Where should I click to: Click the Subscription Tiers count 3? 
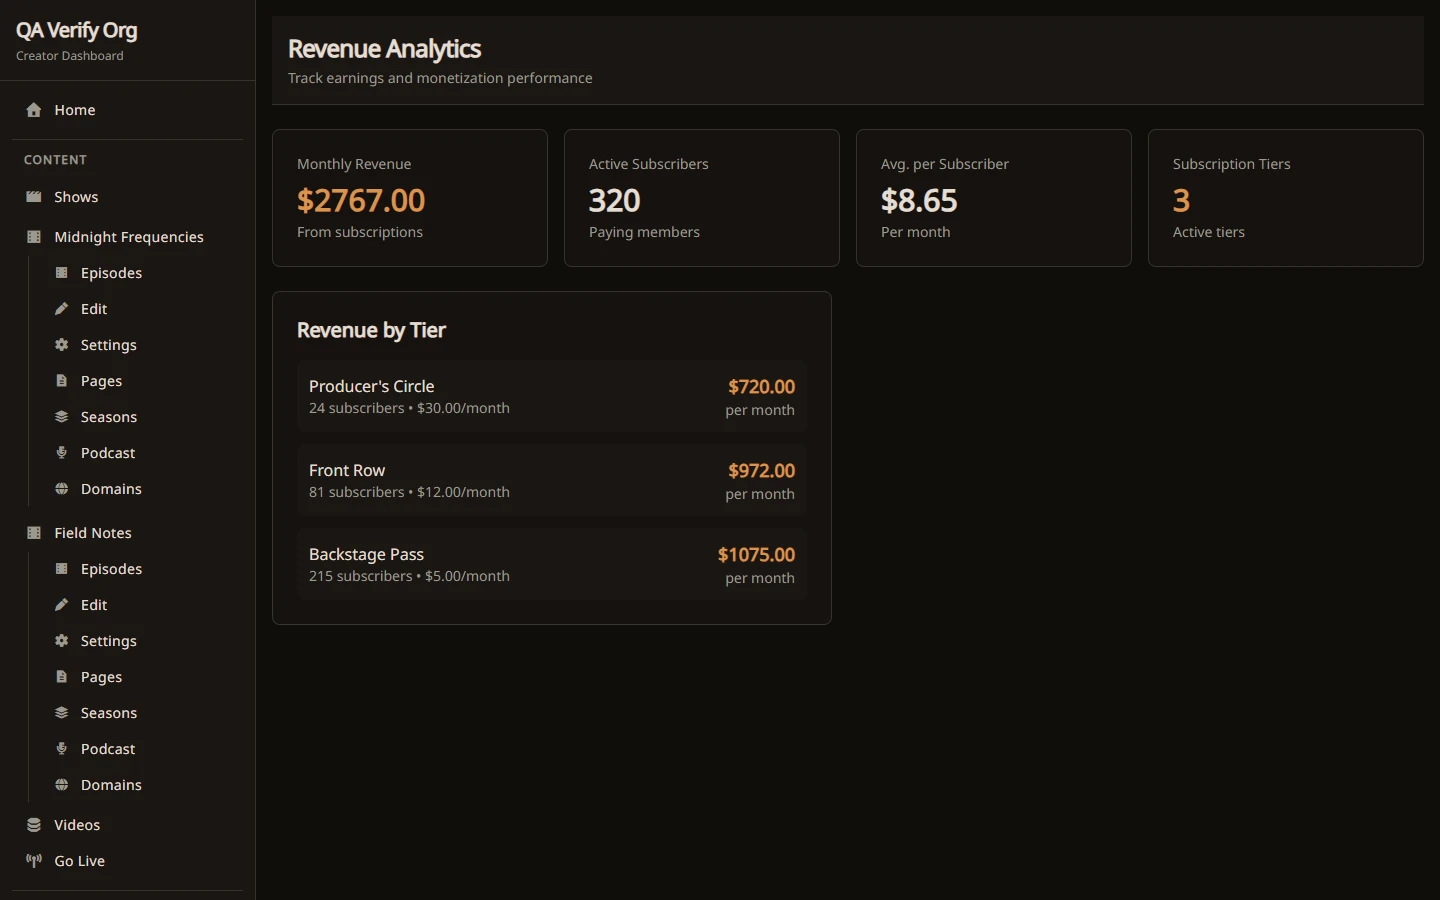pyautogui.click(x=1181, y=200)
